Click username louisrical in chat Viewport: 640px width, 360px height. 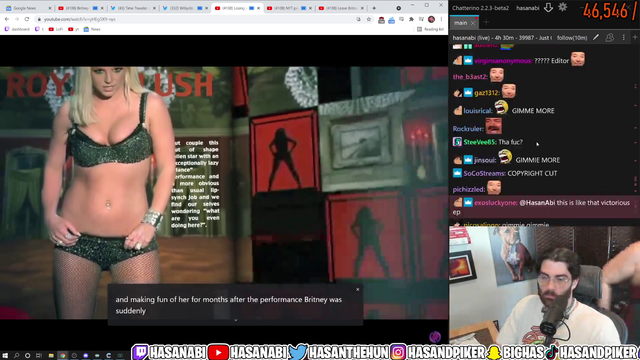click(x=478, y=111)
